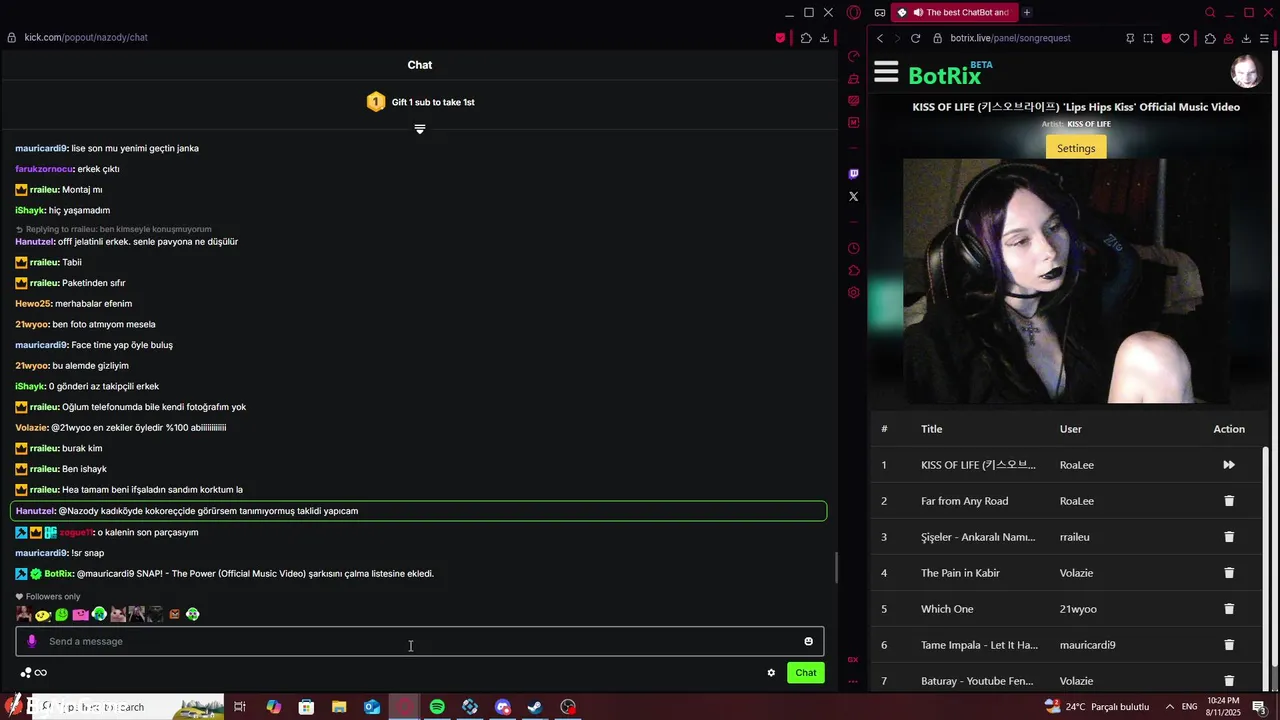
Task: Open downloads in BotRix browser window
Action: pyautogui.click(x=1246, y=38)
